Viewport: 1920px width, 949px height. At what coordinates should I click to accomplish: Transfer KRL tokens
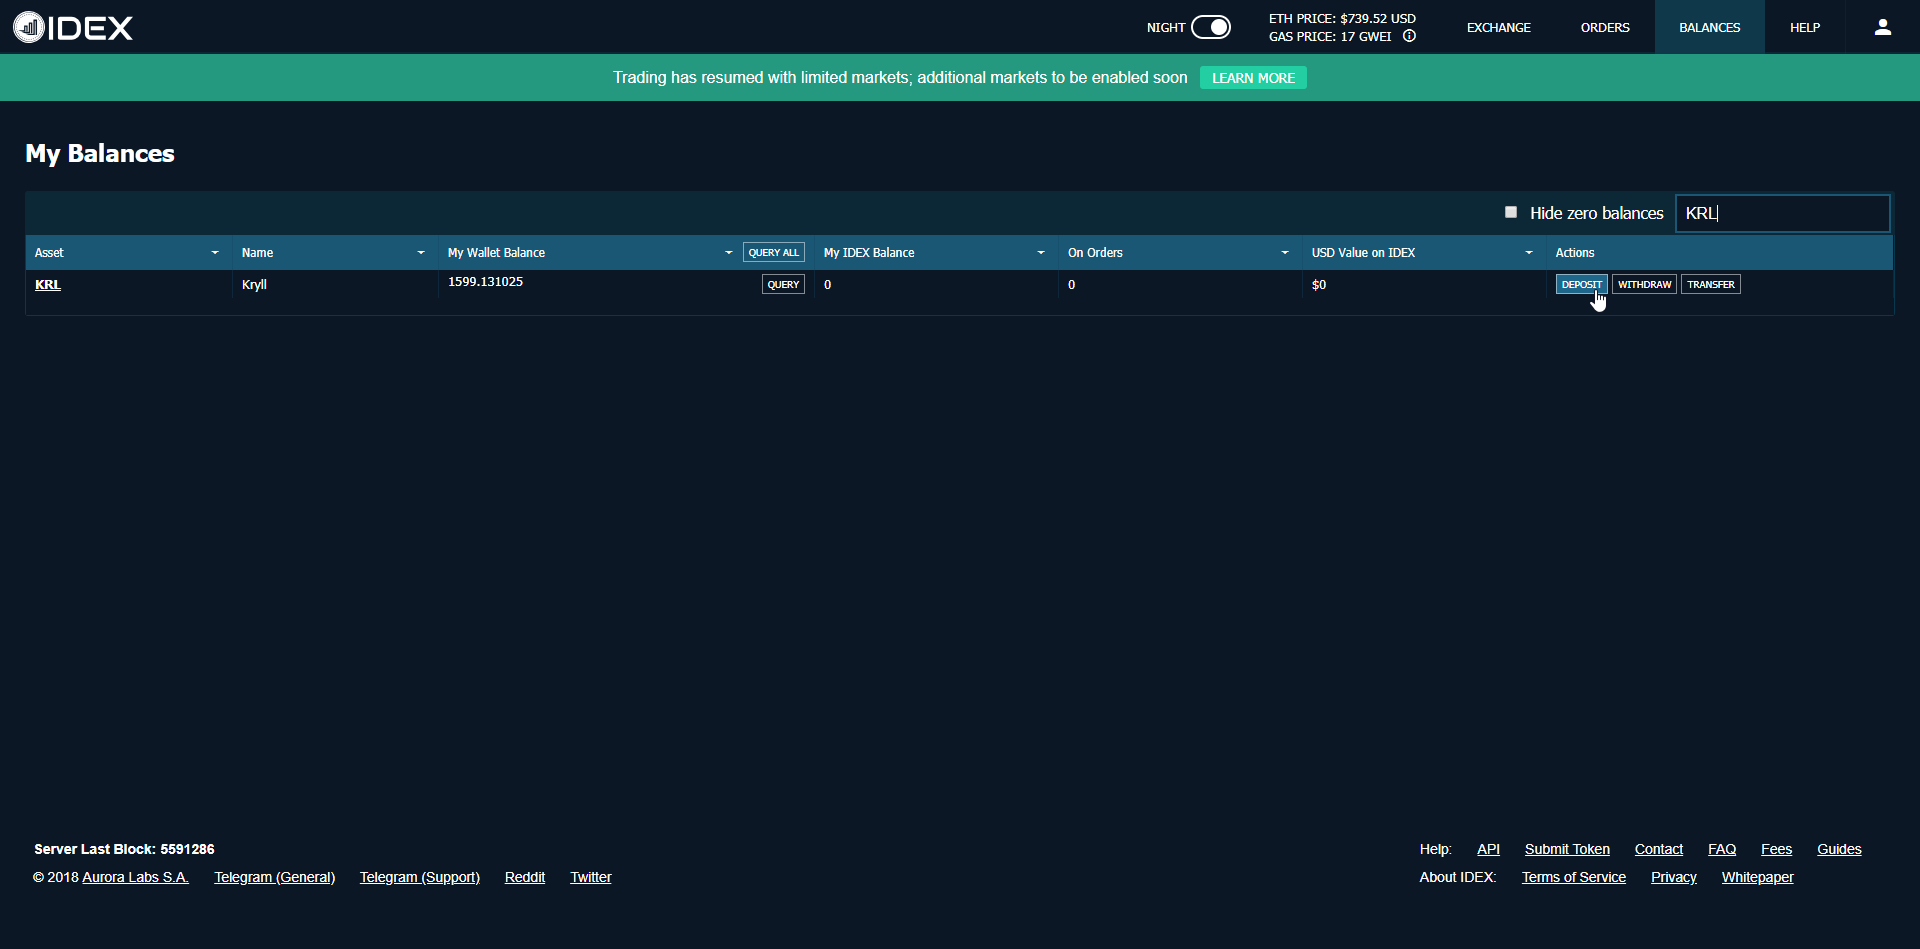pyautogui.click(x=1711, y=285)
